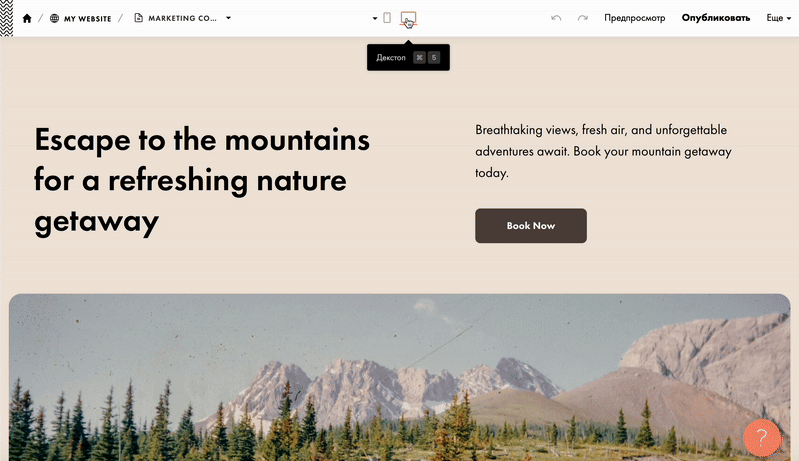
Task: Expand the Marketing Co... page dropdown
Action: pos(228,18)
